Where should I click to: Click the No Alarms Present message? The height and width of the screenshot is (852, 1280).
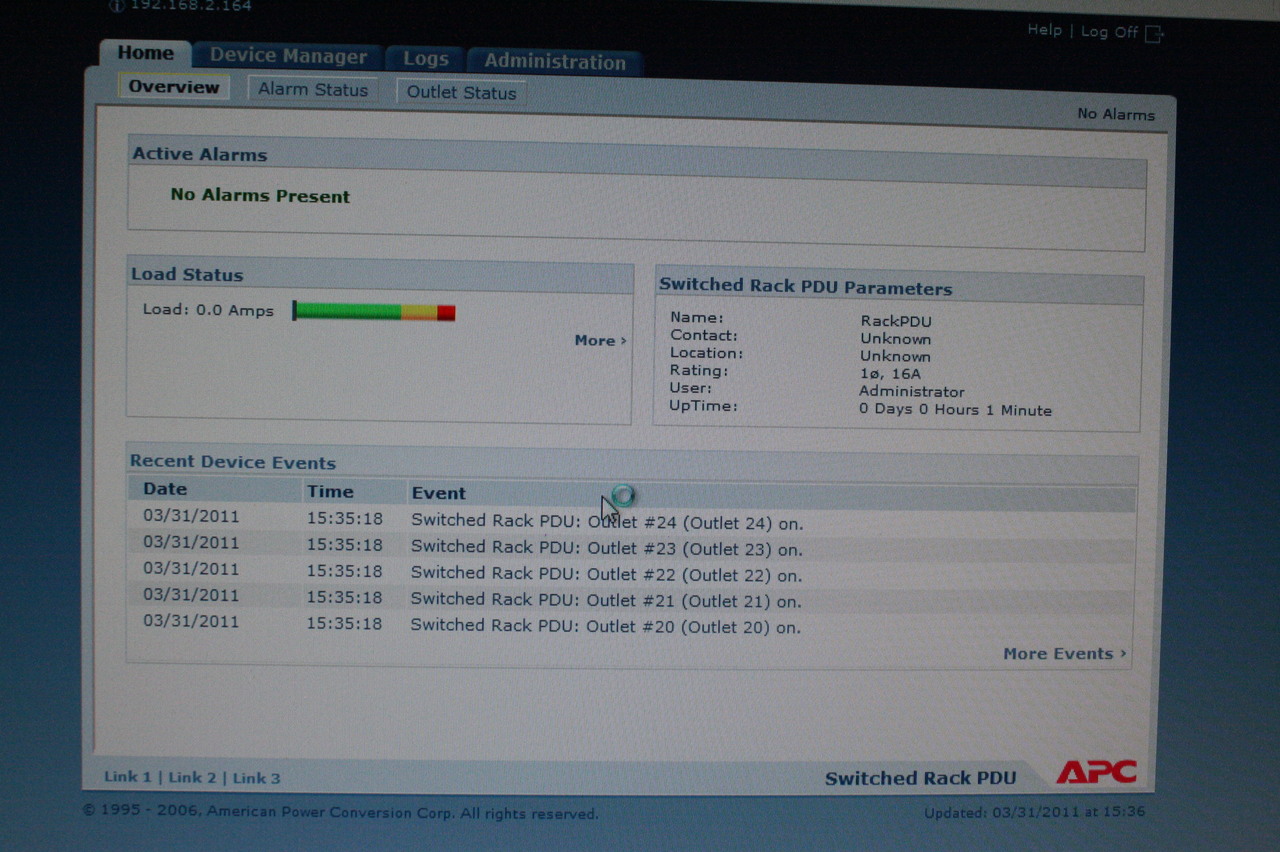(x=260, y=196)
